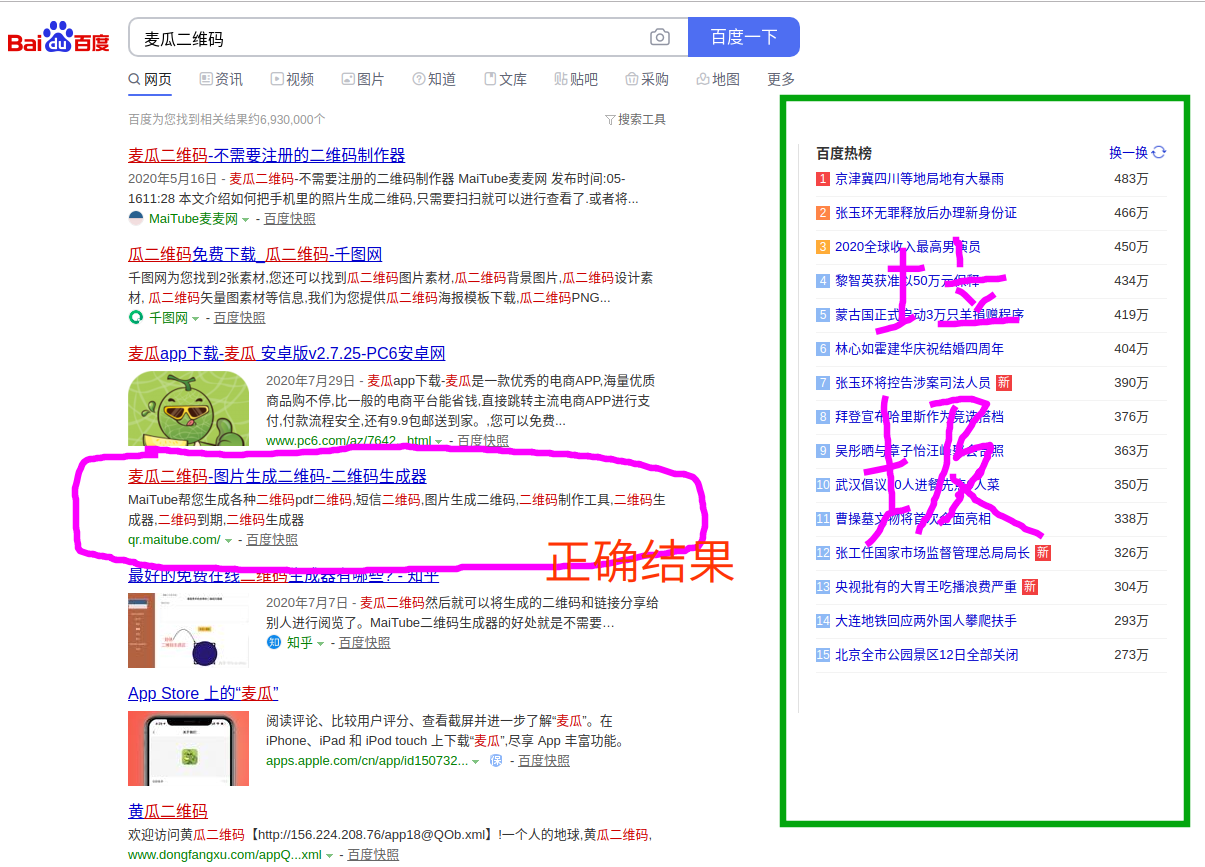Expand dropdown arrow beside 知乎 source
Image resolution: width=1205 pixels, height=867 pixels.
(x=321, y=644)
